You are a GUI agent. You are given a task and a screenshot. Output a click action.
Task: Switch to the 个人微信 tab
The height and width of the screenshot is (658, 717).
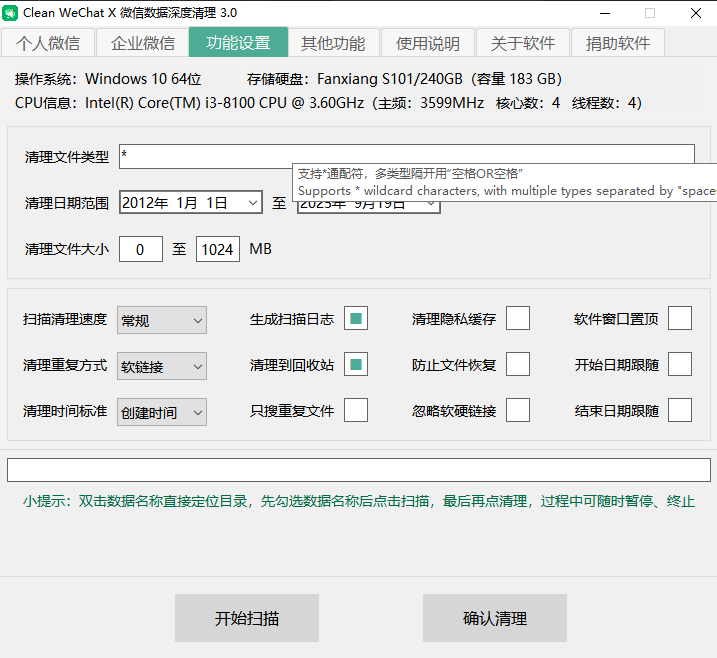48,43
